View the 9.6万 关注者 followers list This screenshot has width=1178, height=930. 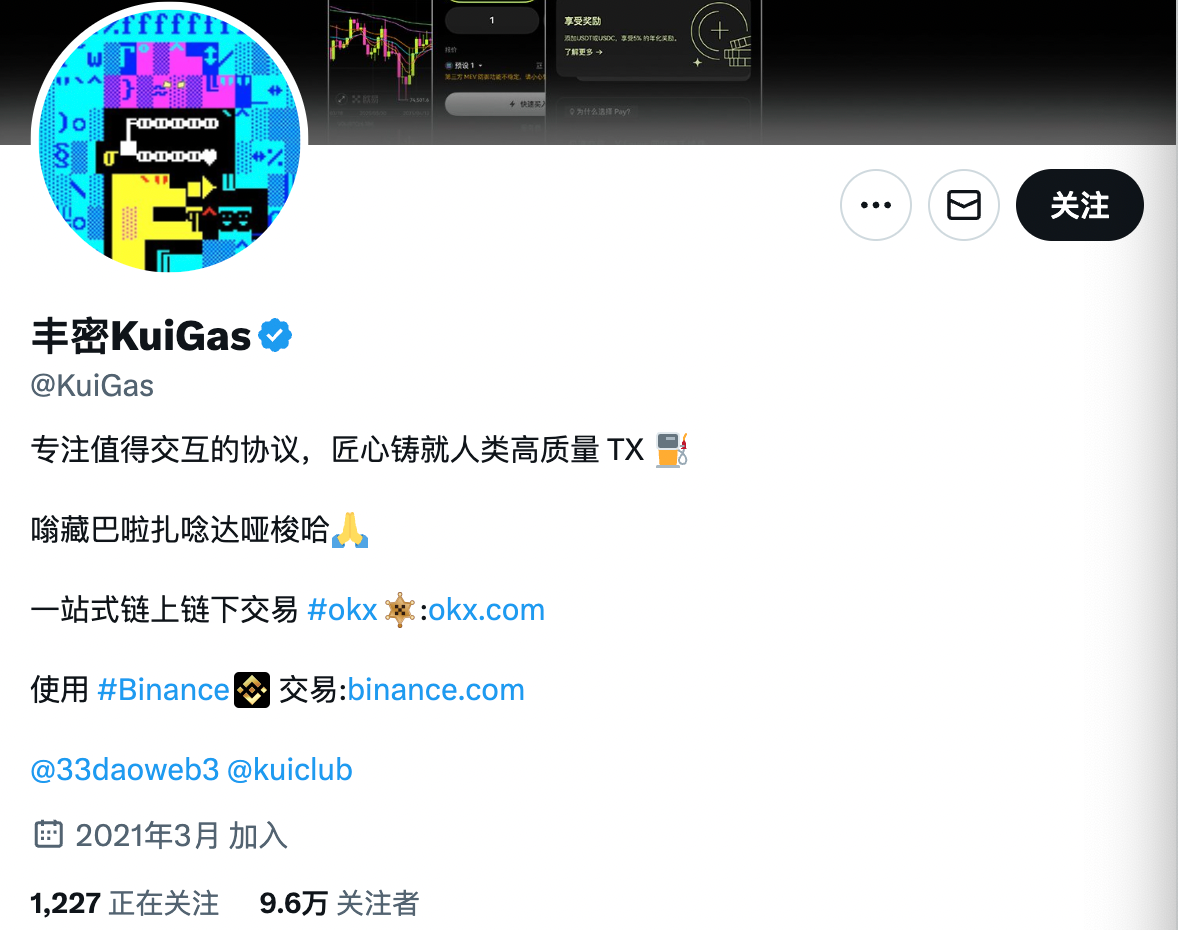[x=339, y=903]
